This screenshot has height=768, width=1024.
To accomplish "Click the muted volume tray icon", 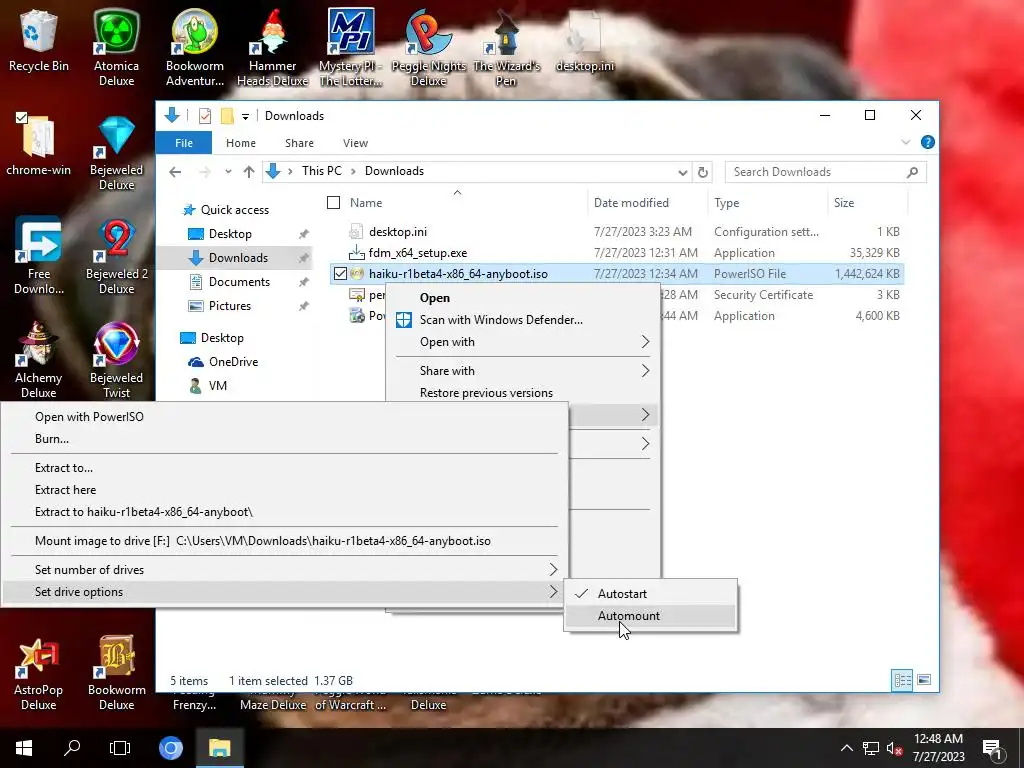I will pos(894,748).
